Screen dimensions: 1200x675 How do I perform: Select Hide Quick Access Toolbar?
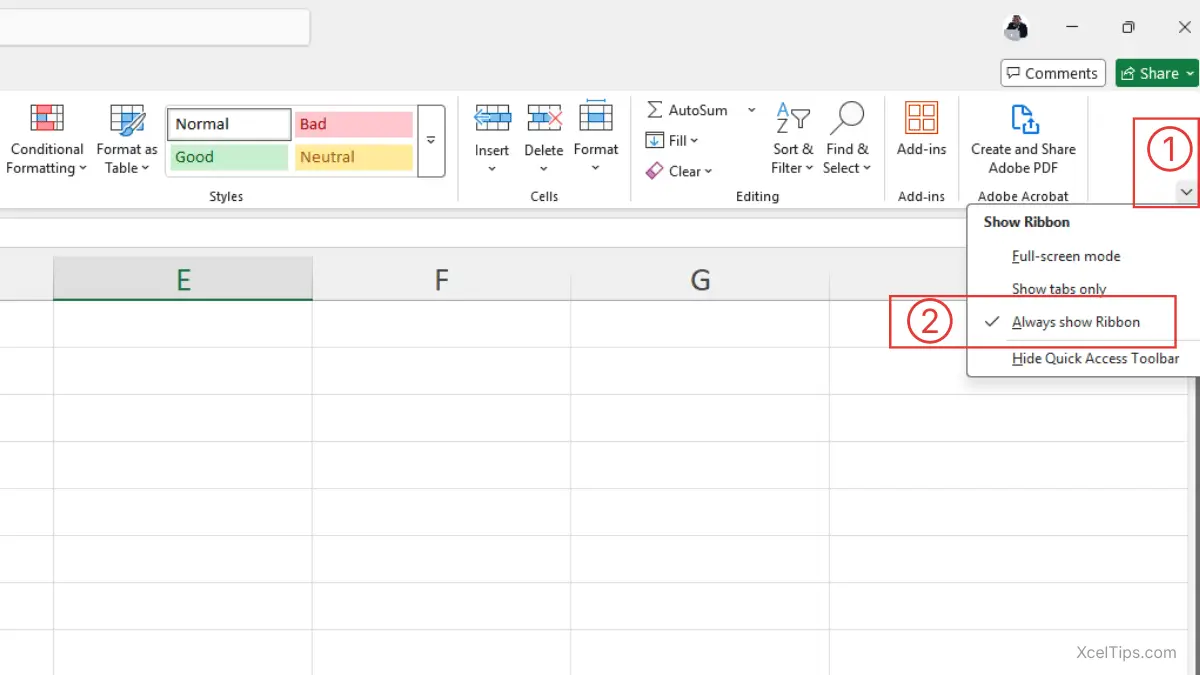1095,358
